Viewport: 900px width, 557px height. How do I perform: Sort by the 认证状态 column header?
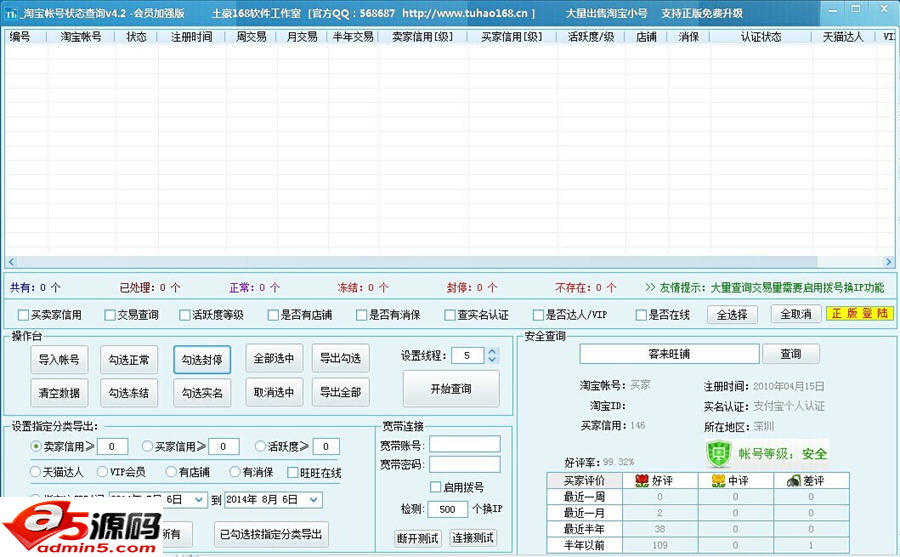760,37
